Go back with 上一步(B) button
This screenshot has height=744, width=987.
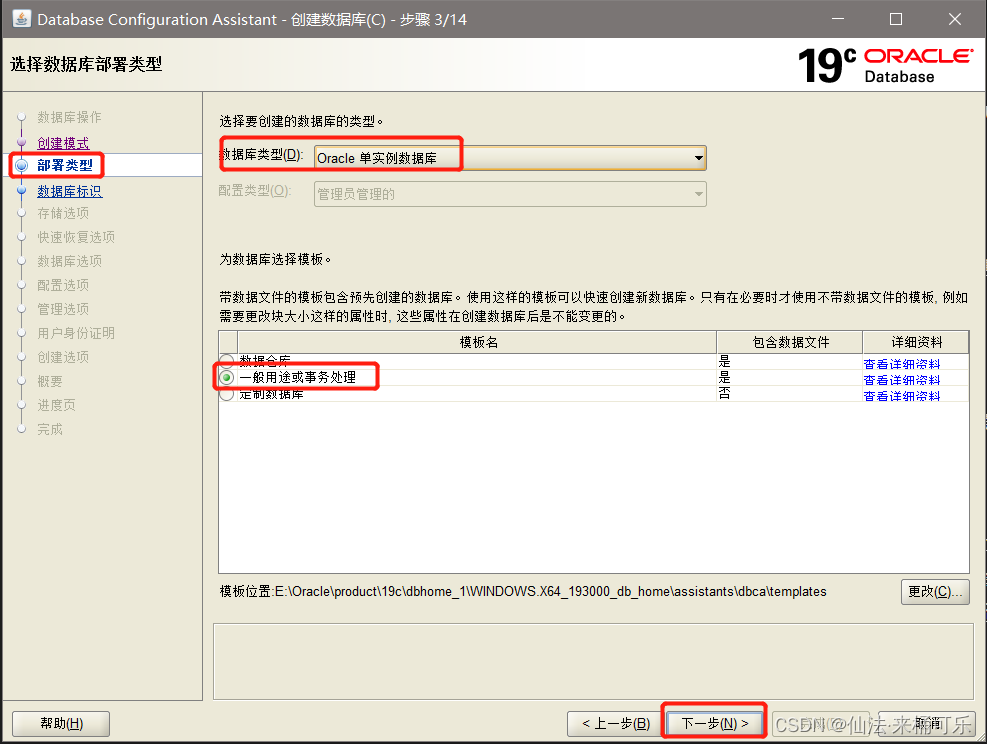[616, 724]
